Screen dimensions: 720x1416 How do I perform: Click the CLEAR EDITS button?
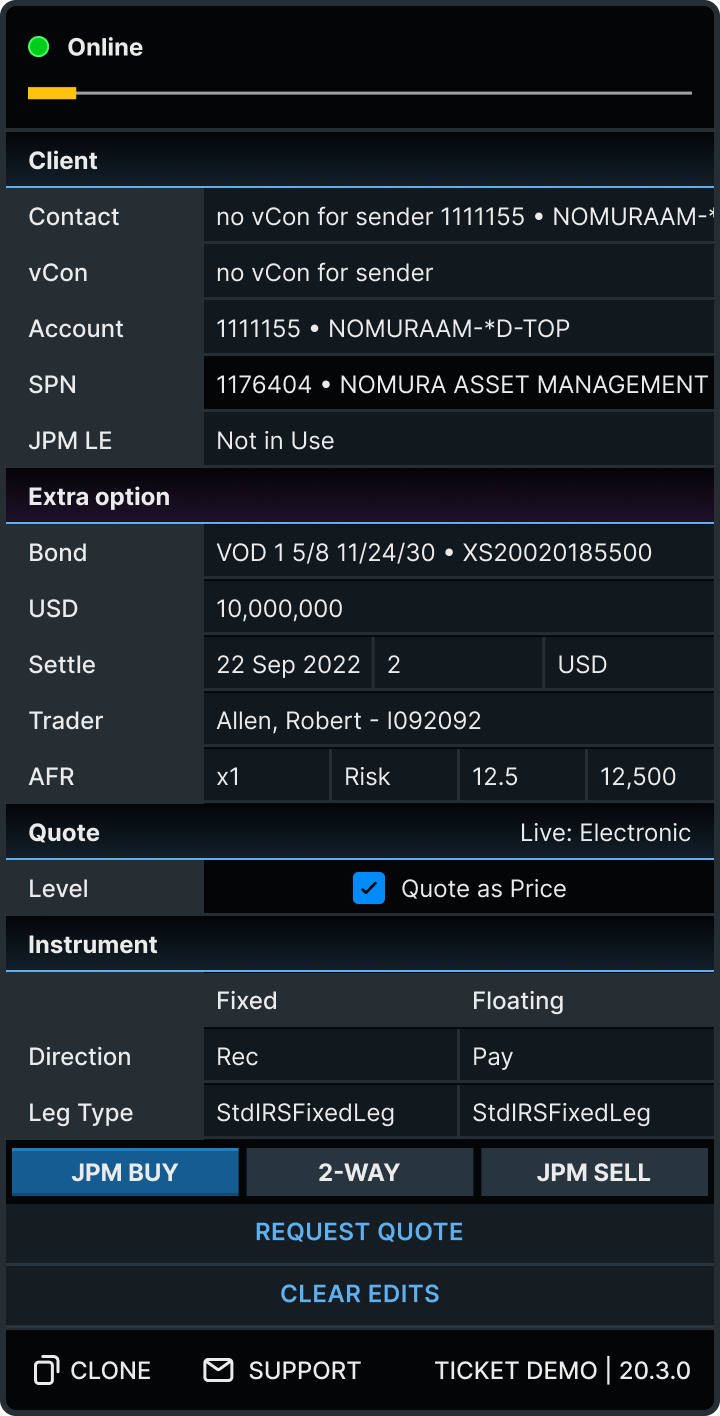pos(360,1294)
